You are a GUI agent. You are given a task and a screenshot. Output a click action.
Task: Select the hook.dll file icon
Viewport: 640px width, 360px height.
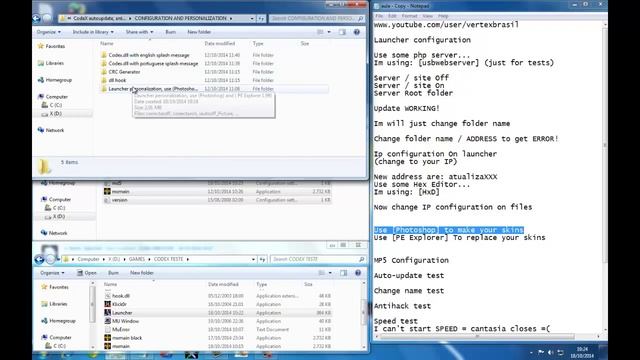click(107, 296)
